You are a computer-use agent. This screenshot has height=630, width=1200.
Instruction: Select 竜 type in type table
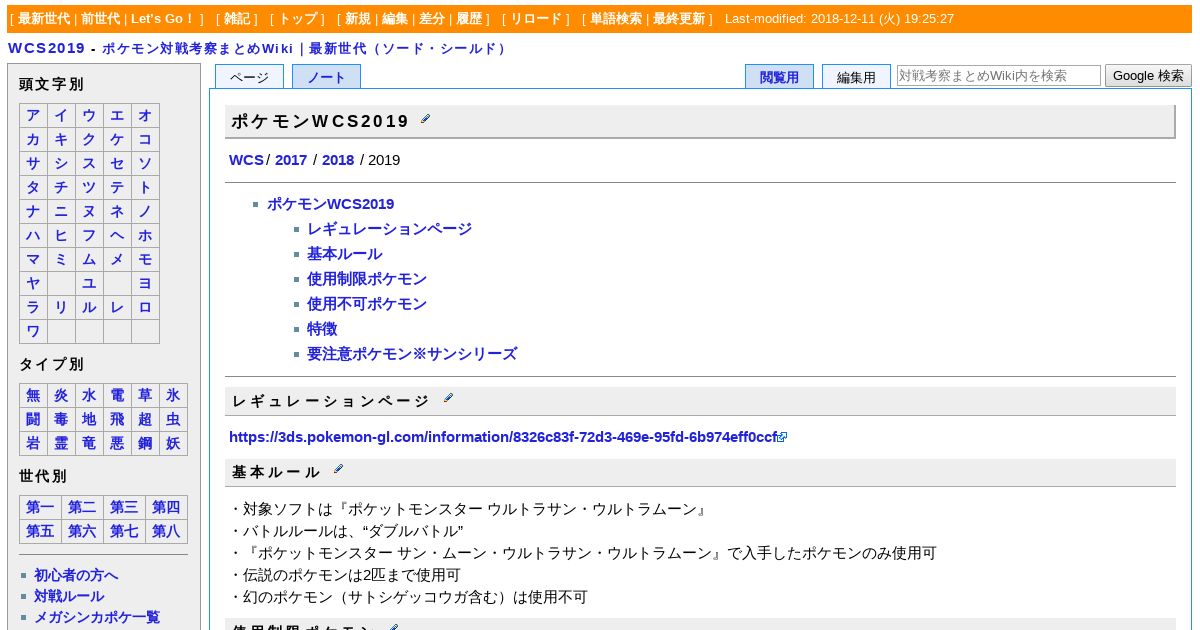pos(89,444)
